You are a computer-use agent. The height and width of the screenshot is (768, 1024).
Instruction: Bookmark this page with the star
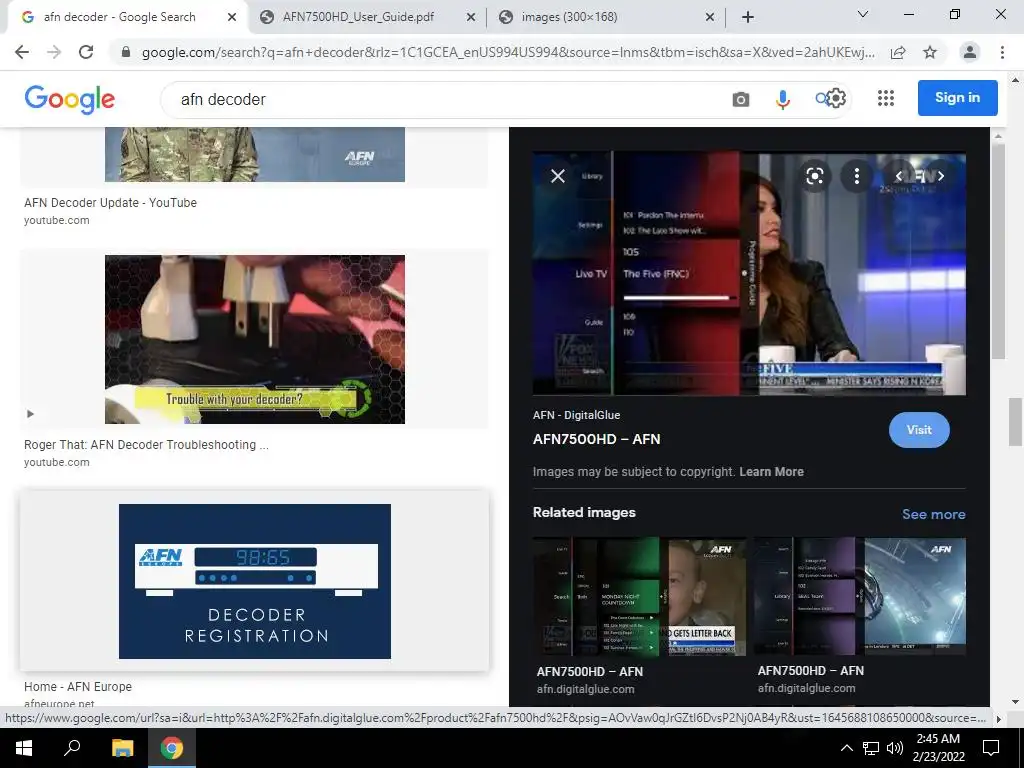[930, 52]
